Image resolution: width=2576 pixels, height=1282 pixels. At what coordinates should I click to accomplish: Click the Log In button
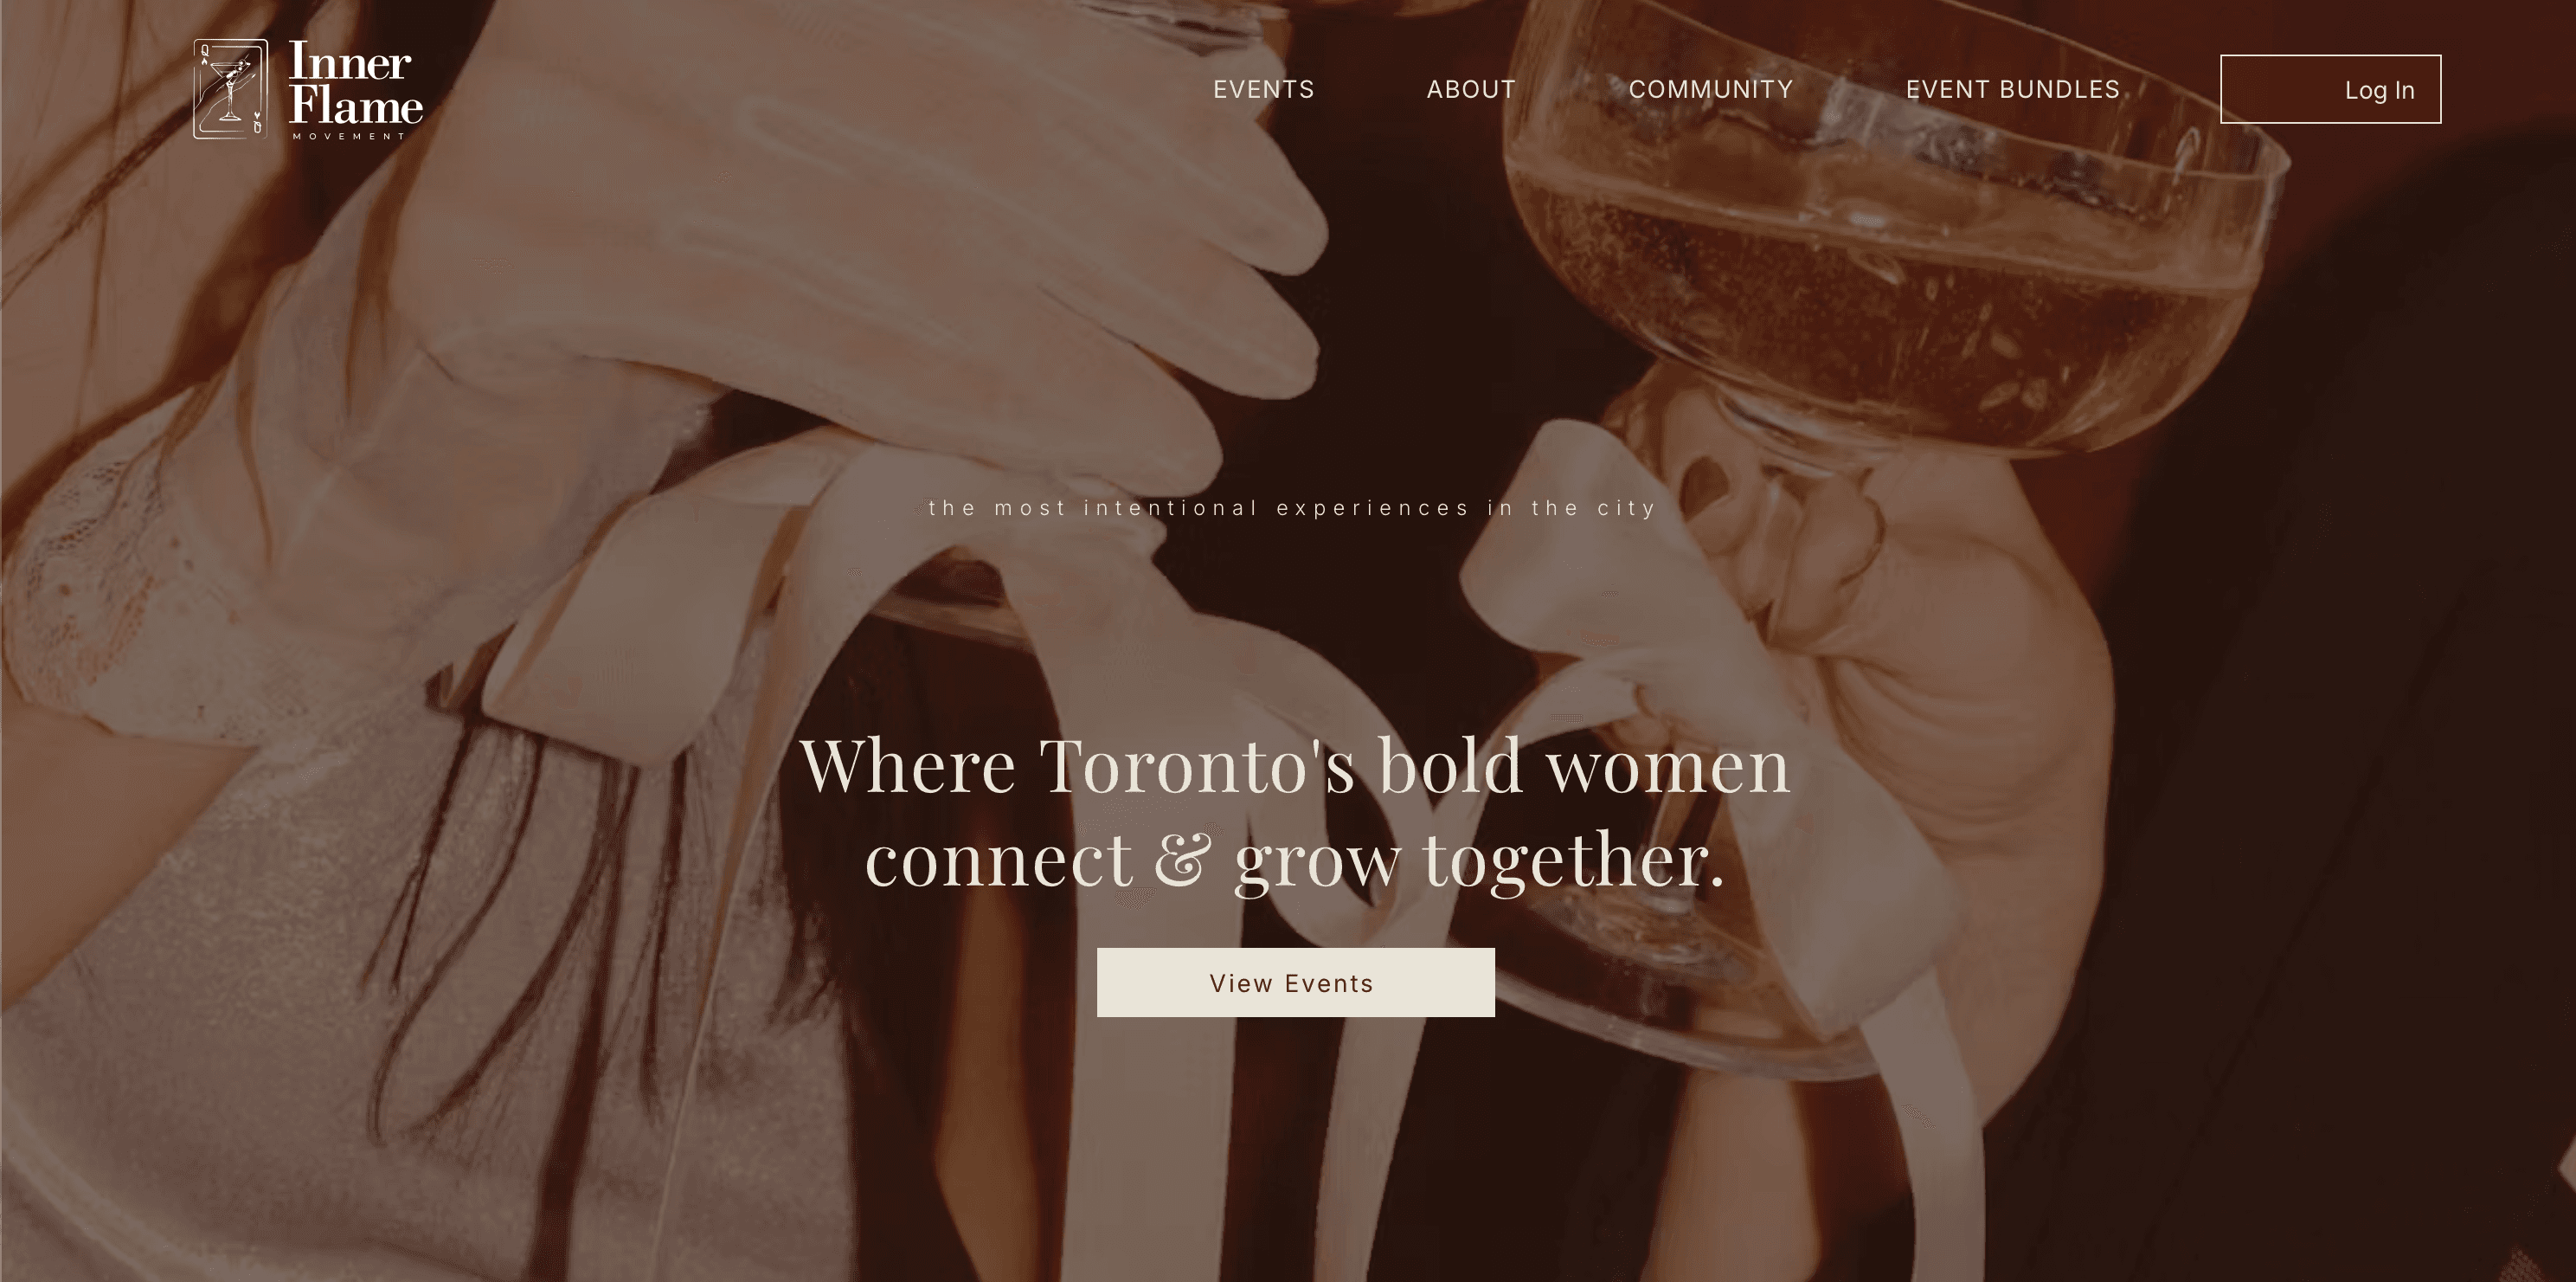click(x=2330, y=89)
